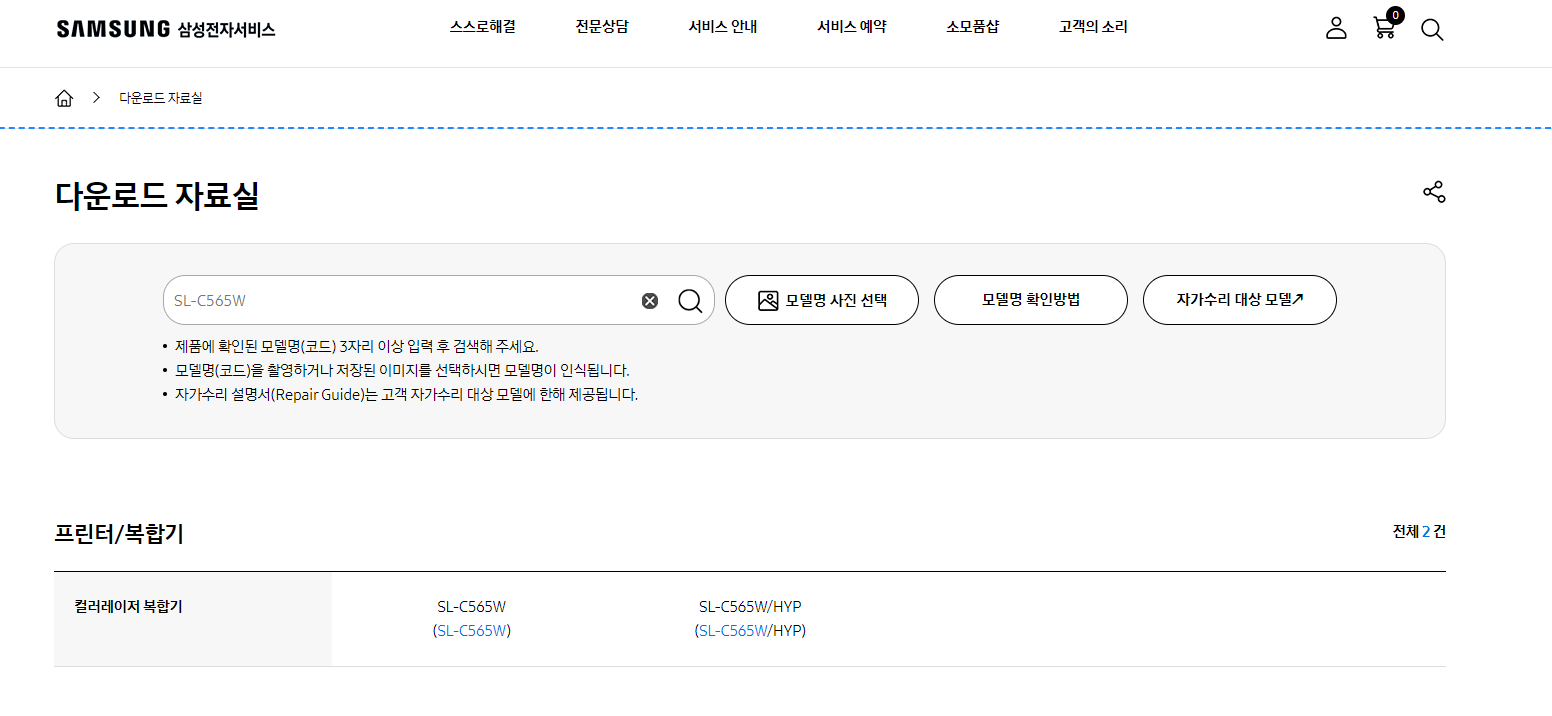This screenshot has height=716, width=1552.
Task: Open the 서비스 예약 menu
Action: (x=851, y=27)
